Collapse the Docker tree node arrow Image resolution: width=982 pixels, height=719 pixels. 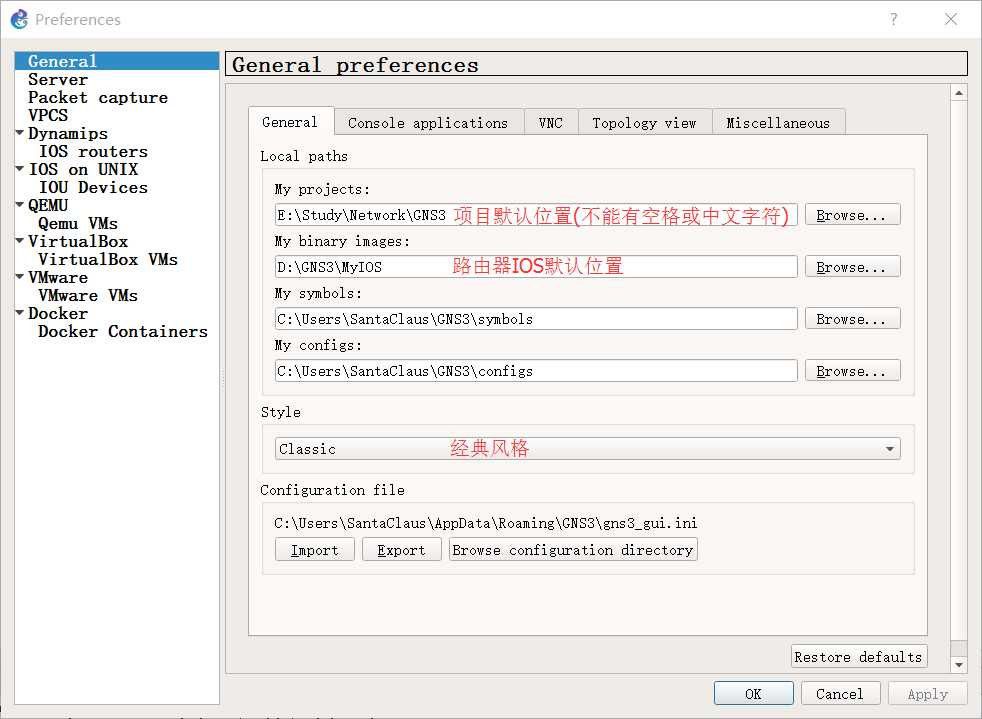[x=20, y=313]
